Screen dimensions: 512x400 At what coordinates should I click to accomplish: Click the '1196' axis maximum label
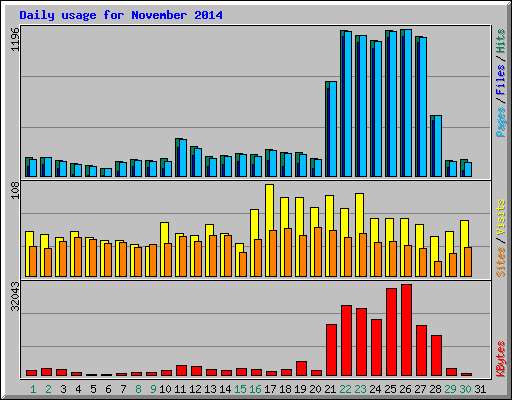[15, 39]
